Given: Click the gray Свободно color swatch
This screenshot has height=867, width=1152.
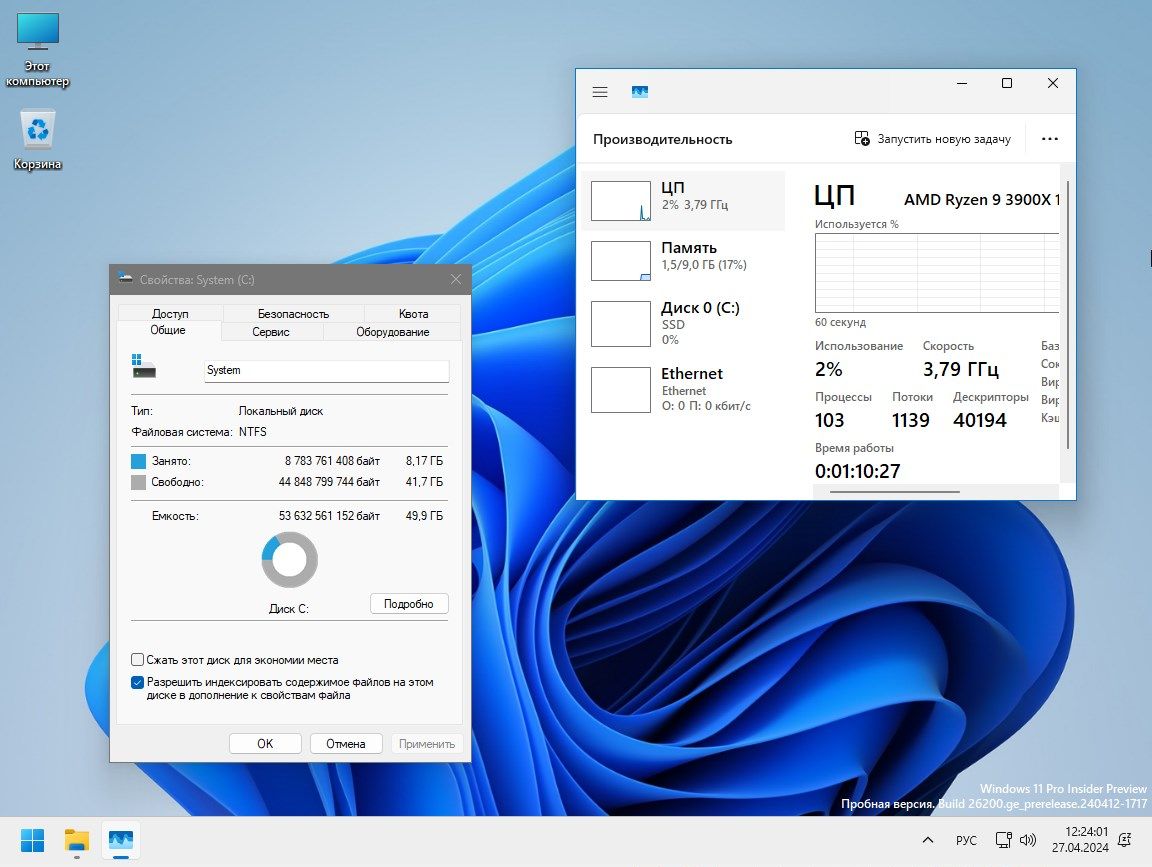Looking at the screenshot, I should [x=138, y=482].
